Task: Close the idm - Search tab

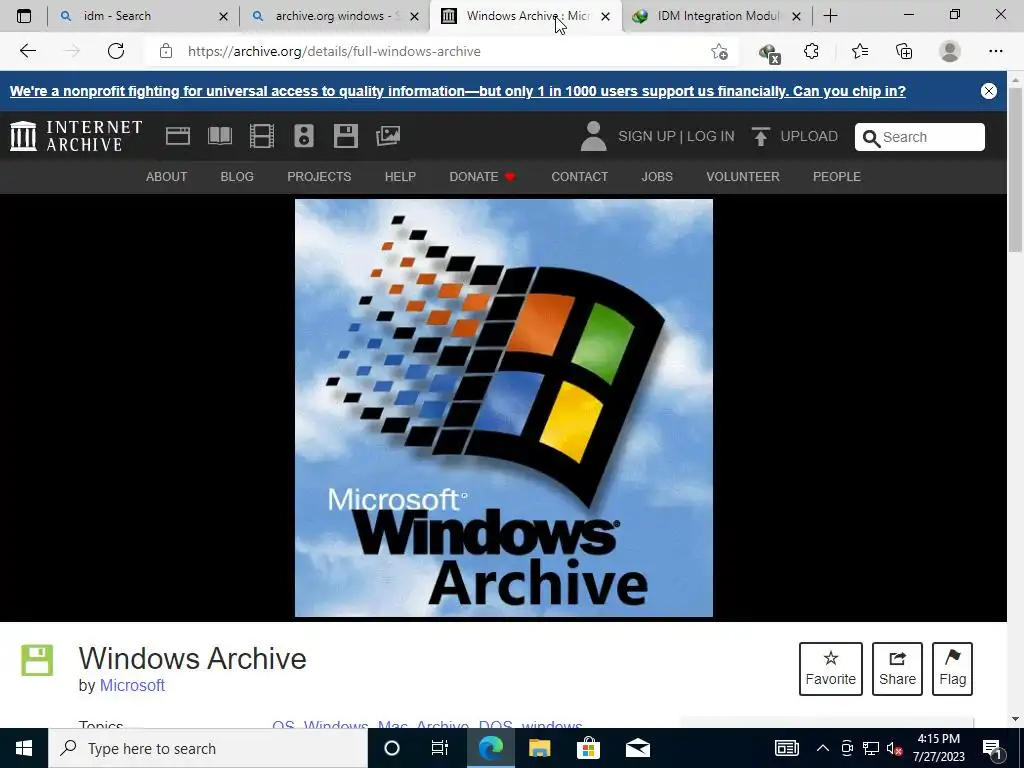Action: [x=223, y=16]
